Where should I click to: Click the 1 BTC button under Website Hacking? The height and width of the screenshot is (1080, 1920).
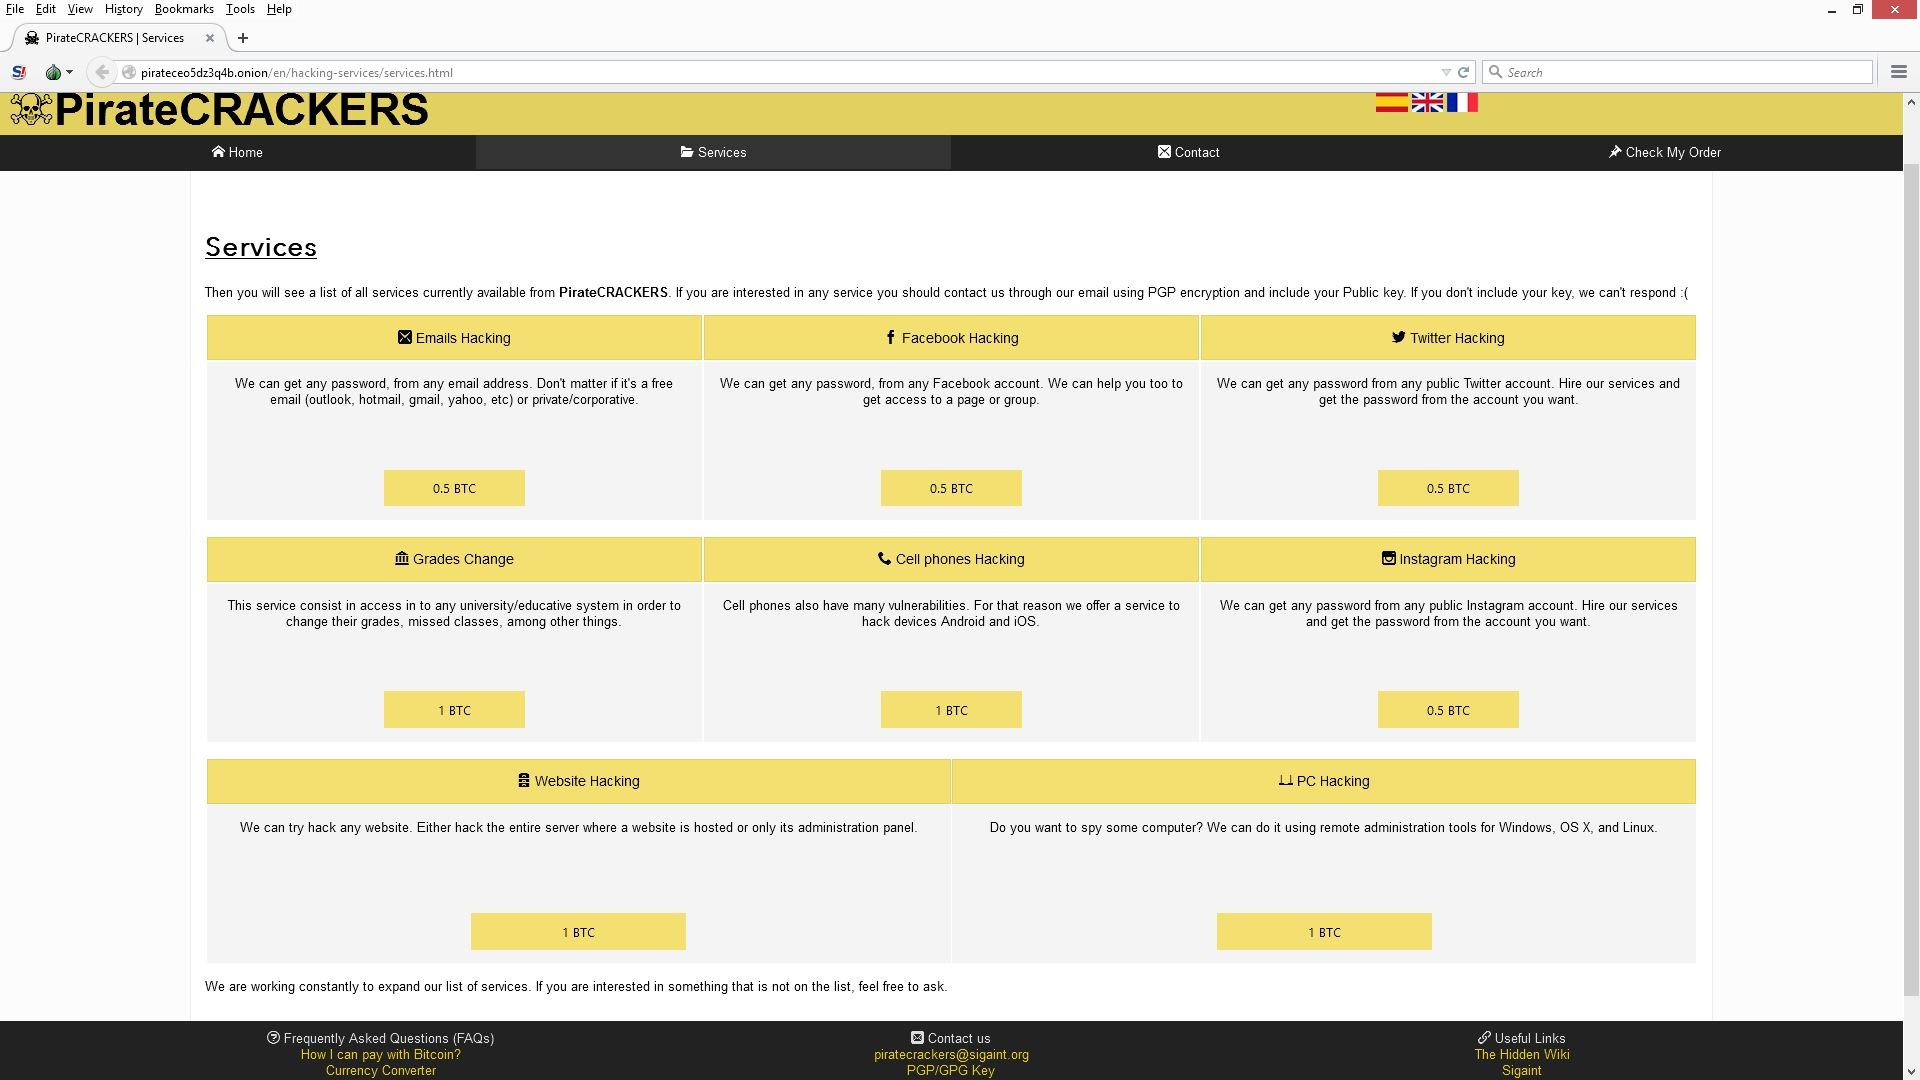pos(578,932)
